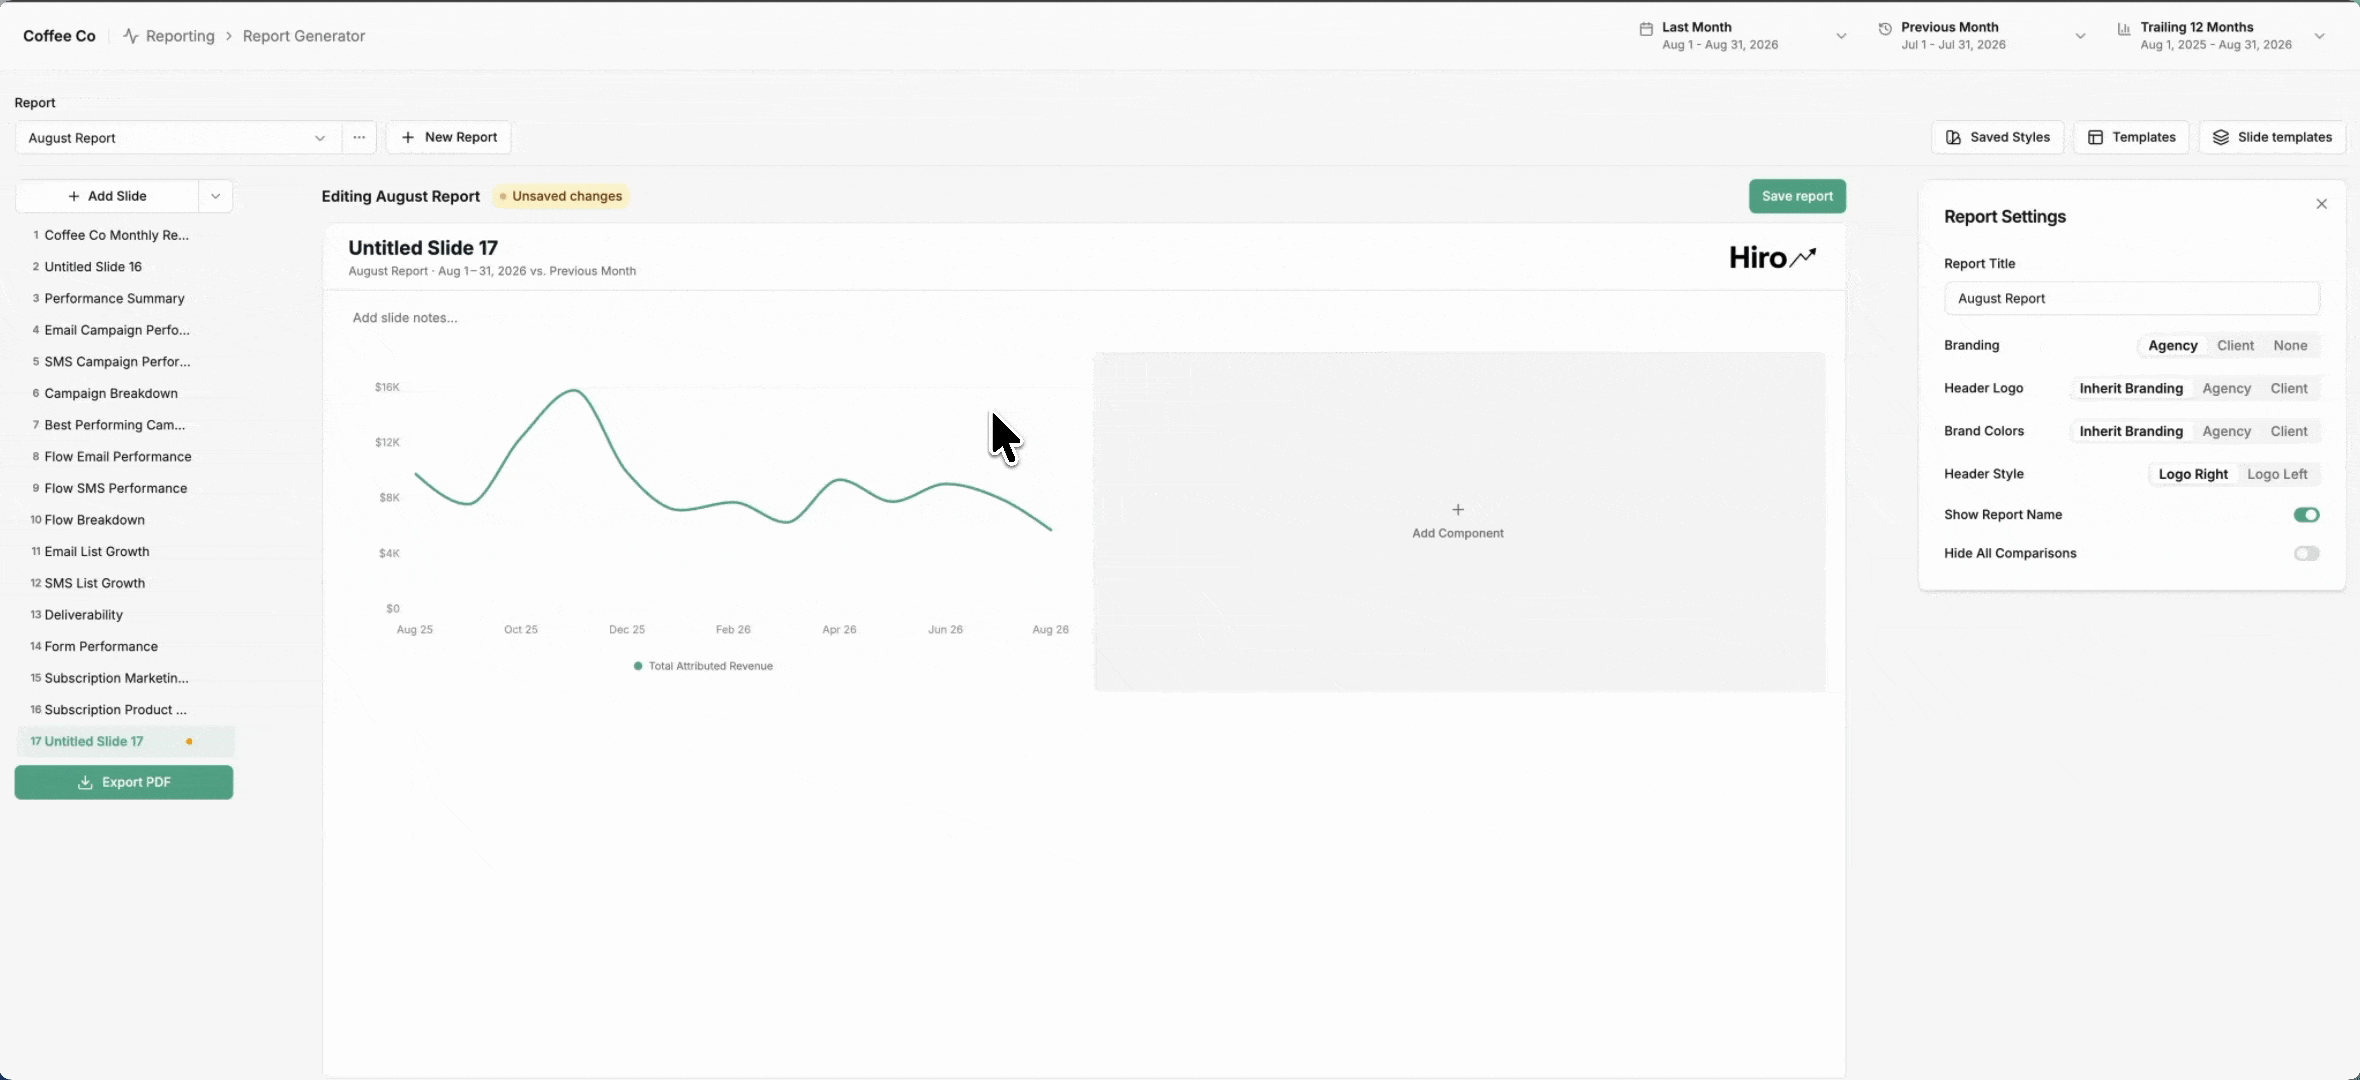Choose Logo Left header style
This screenshot has width=2360, height=1080.
pos(2277,475)
